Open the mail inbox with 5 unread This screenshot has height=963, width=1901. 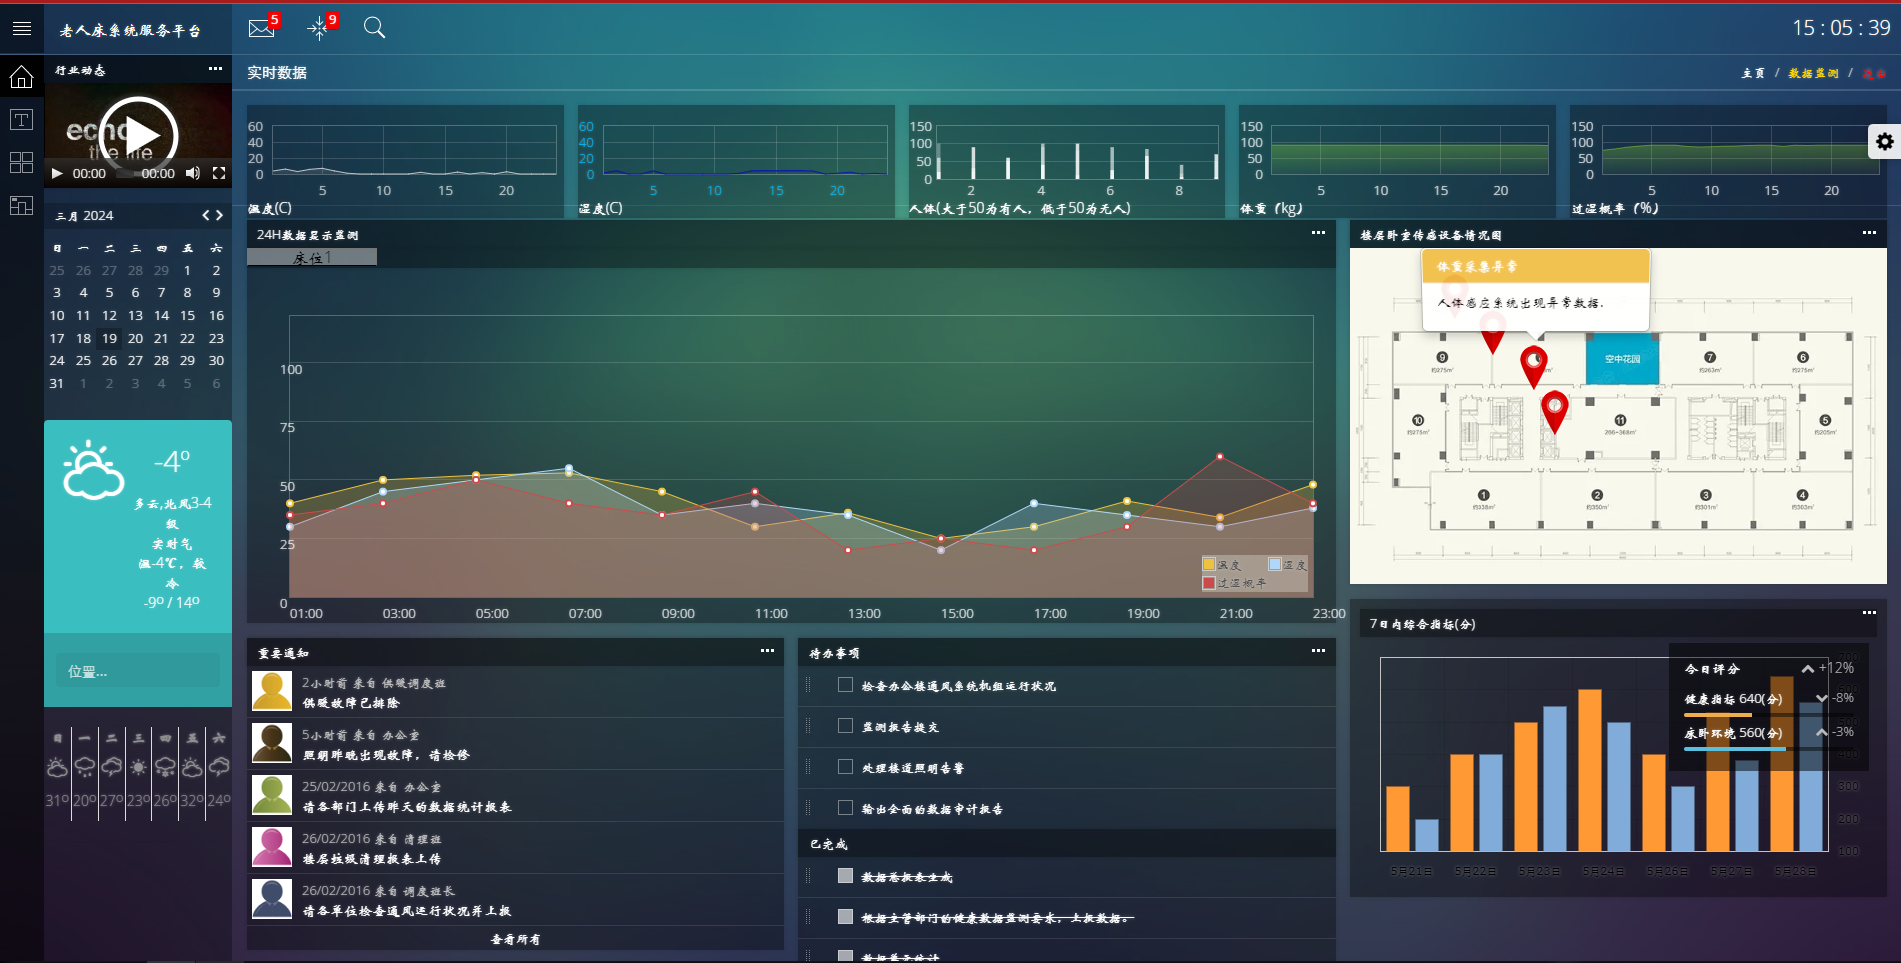coord(262,28)
